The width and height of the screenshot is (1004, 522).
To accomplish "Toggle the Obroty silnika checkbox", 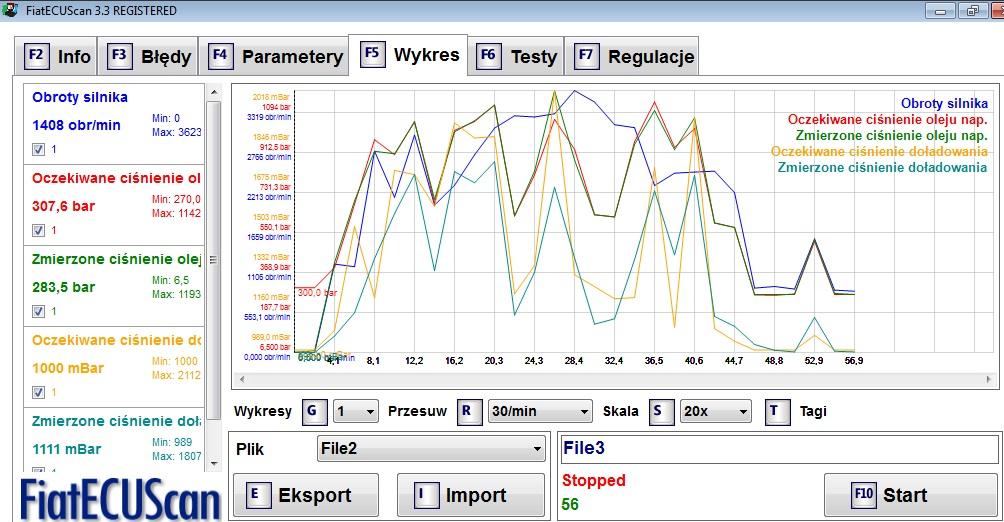I will (x=38, y=149).
